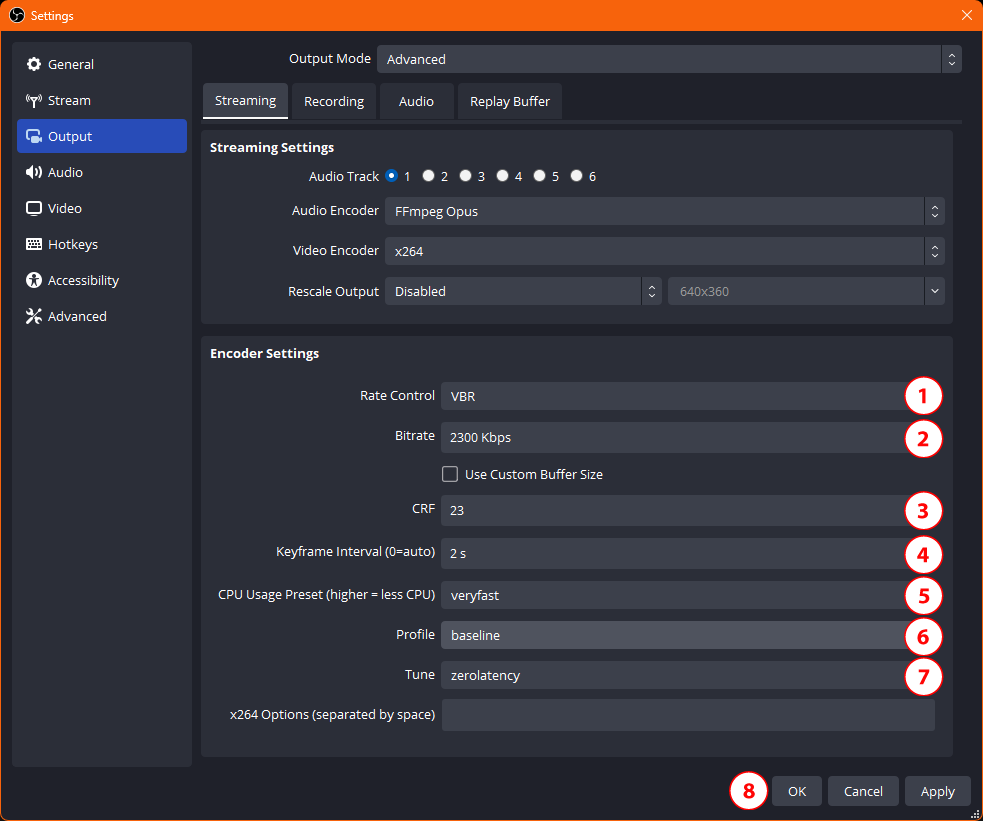This screenshot has width=983, height=821.
Task: Select audio track 2 radio button
Action: tap(429, 176)
